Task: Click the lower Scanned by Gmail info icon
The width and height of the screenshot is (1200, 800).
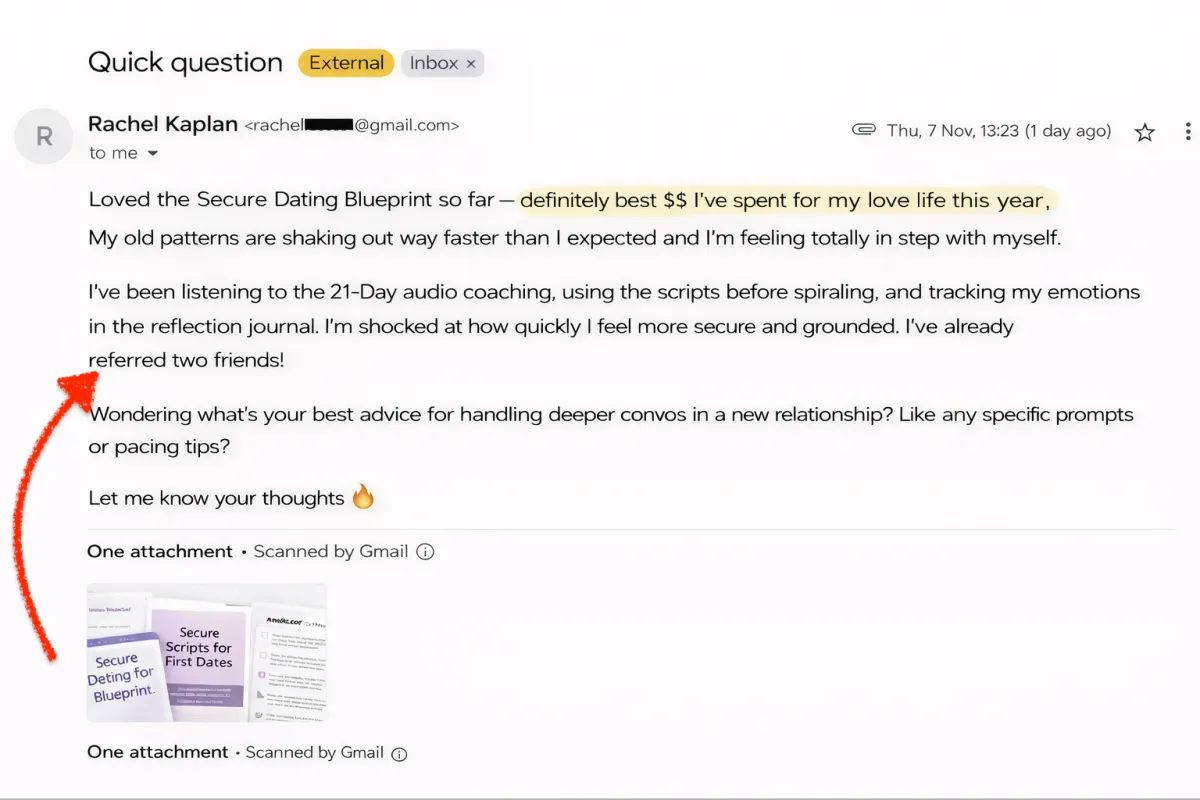Action: [399, 754]
